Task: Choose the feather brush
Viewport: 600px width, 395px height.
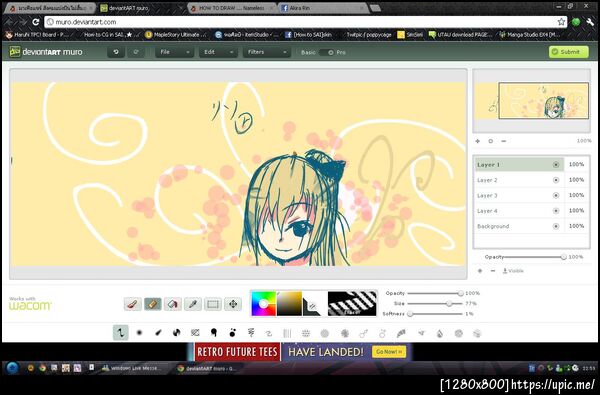Action: 401,333
